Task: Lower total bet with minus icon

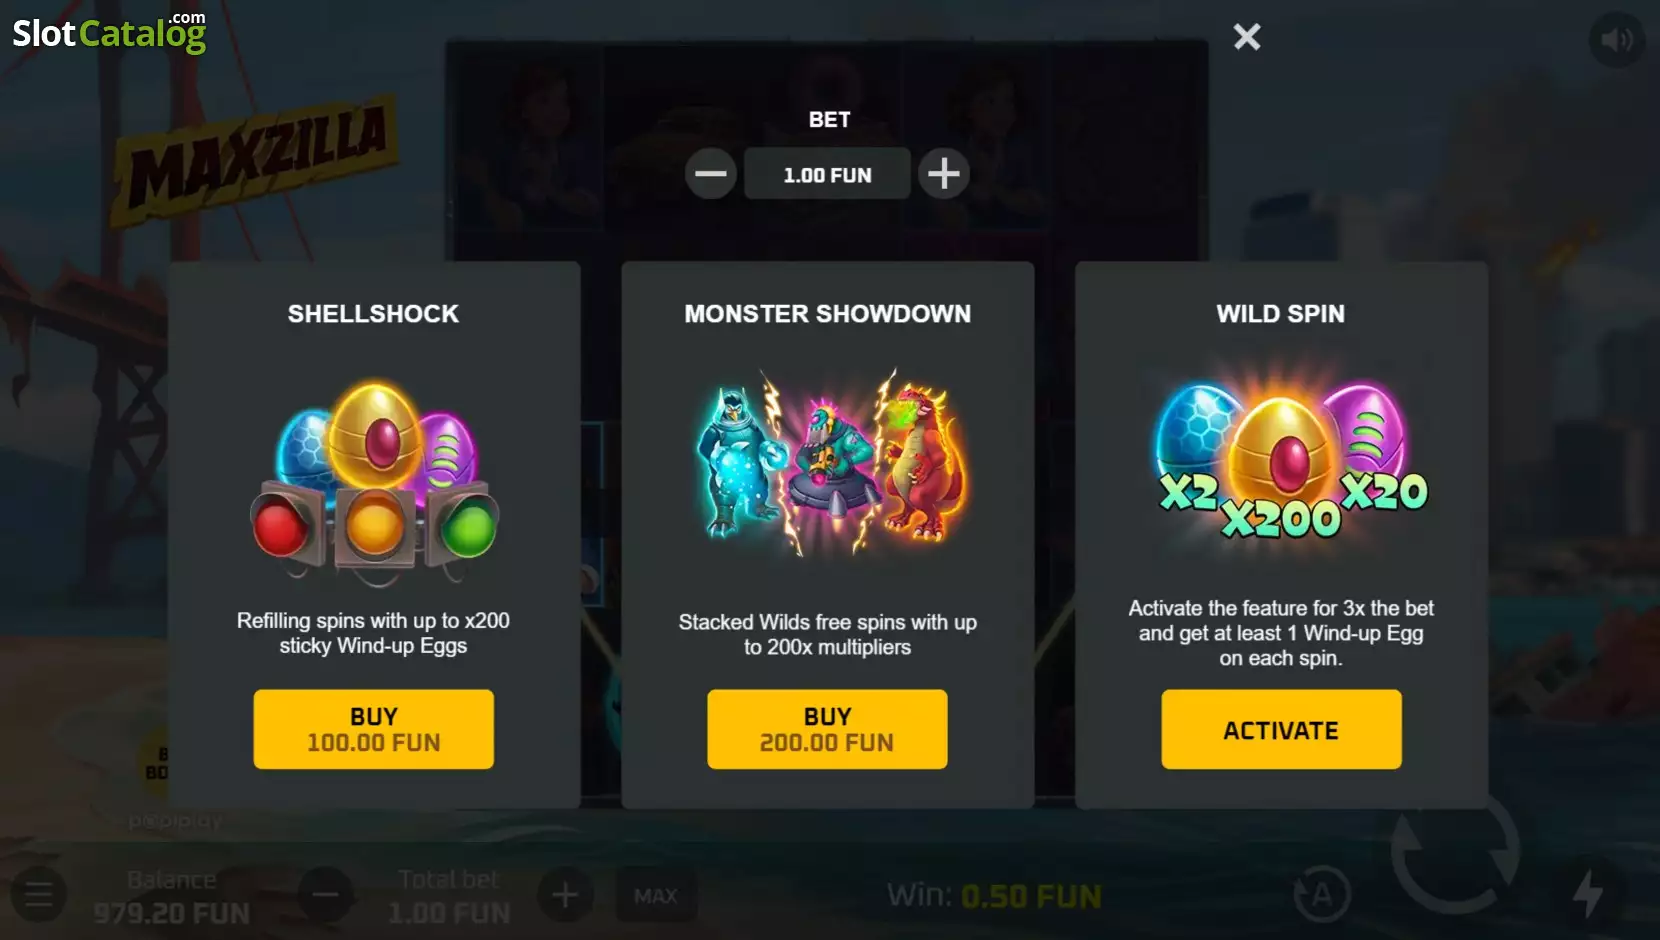Action: (x=326, y=894)
